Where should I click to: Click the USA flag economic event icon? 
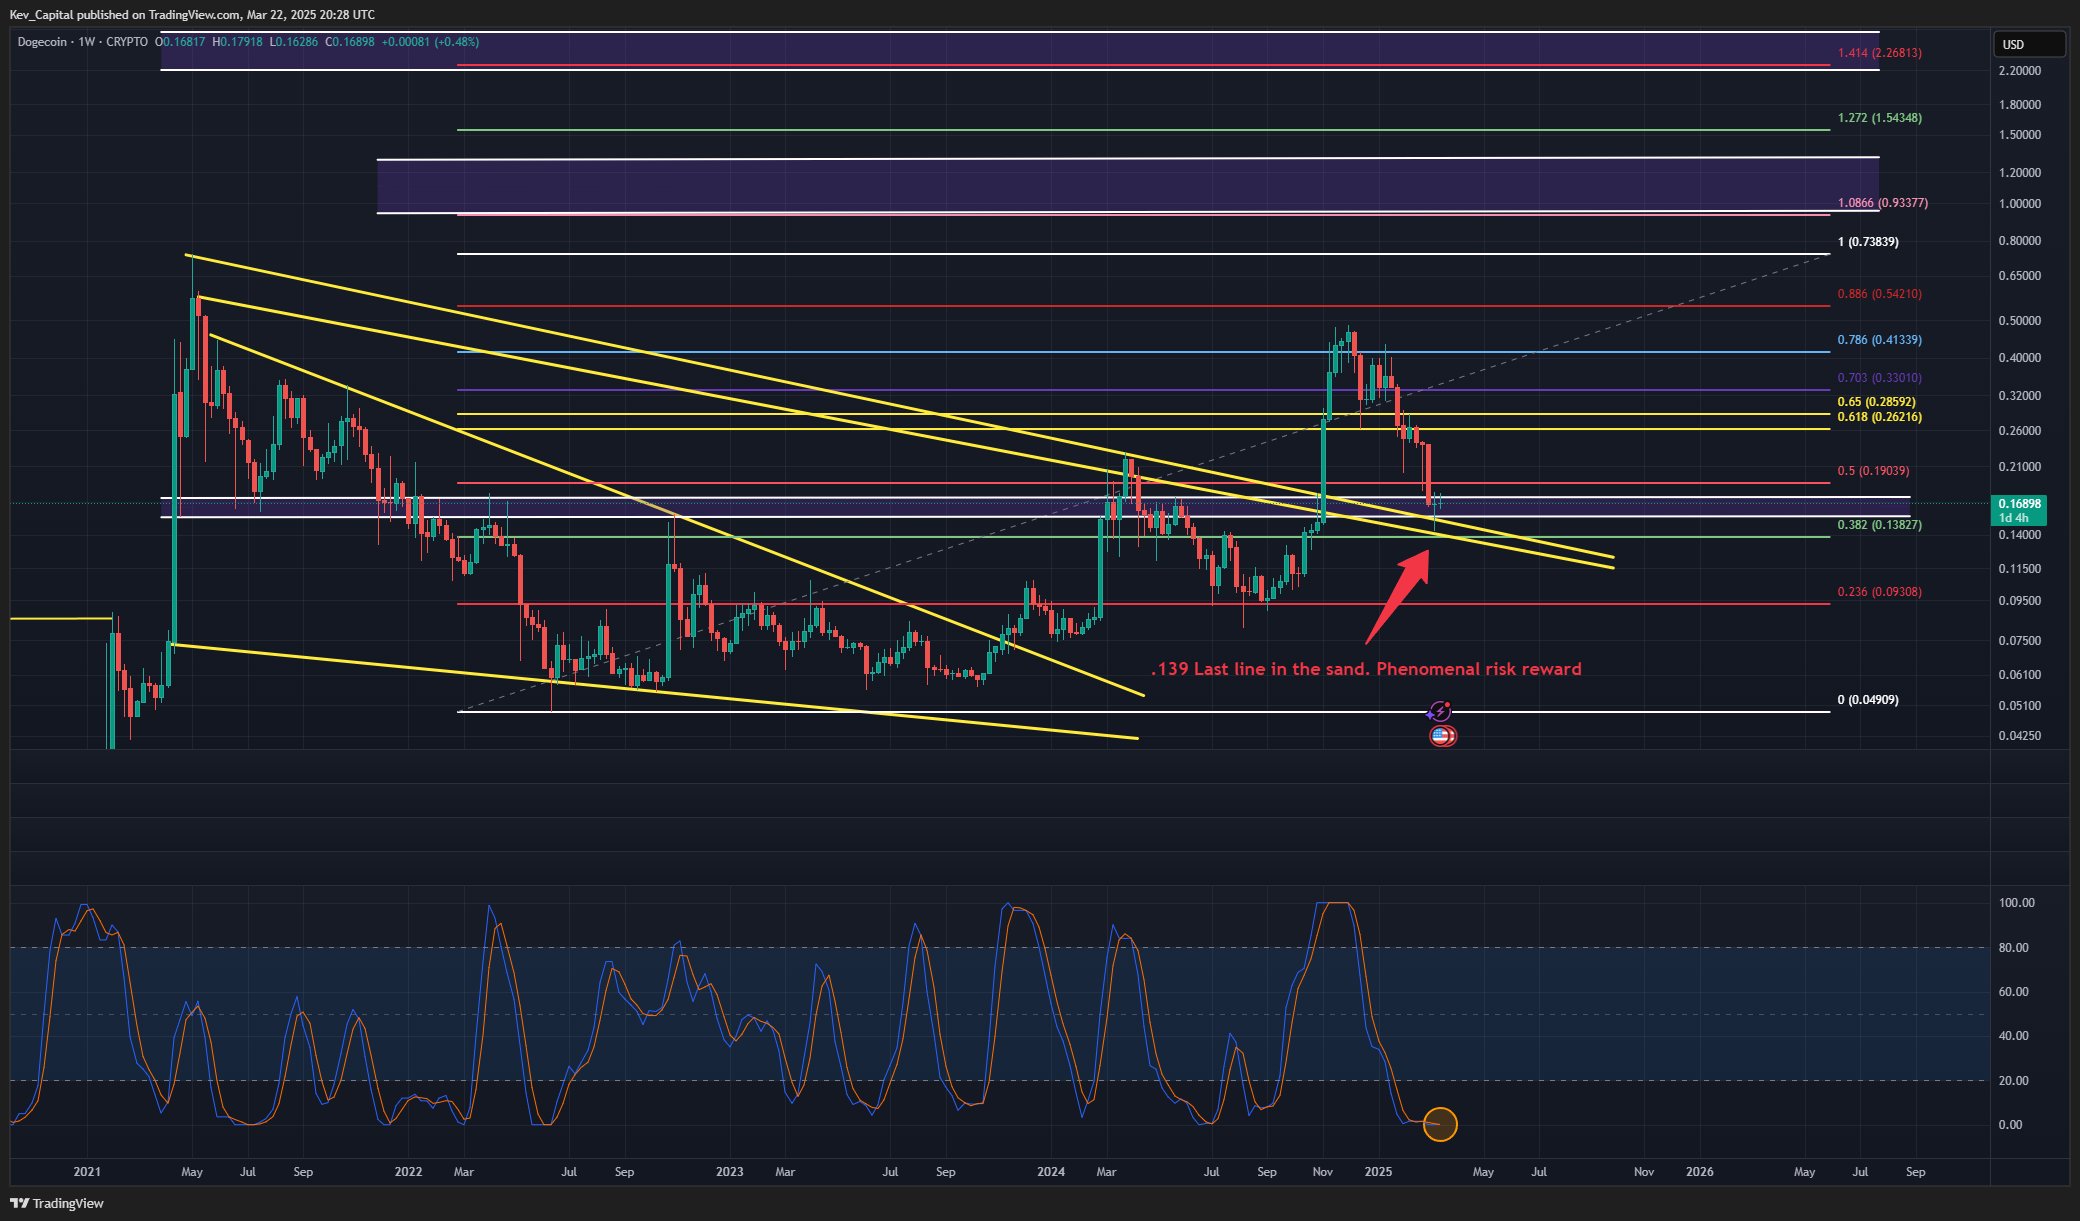tap(1440, 737)
